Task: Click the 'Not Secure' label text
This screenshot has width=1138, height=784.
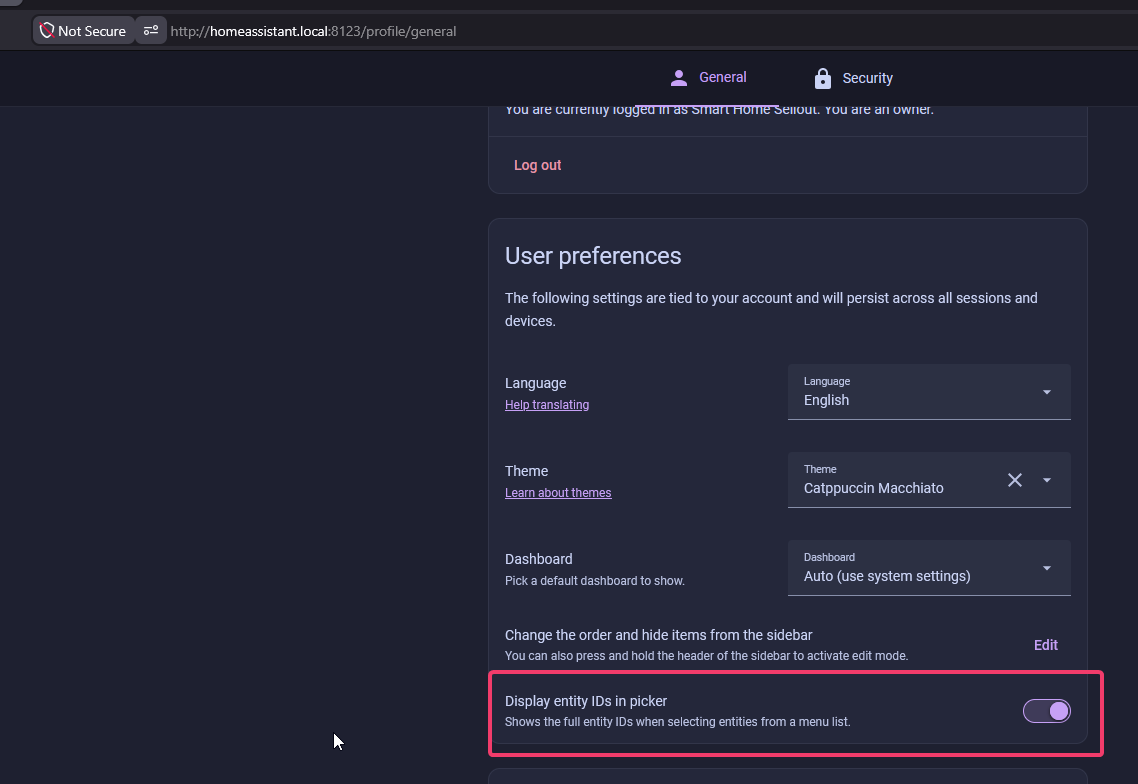Action: coord(91,31)
